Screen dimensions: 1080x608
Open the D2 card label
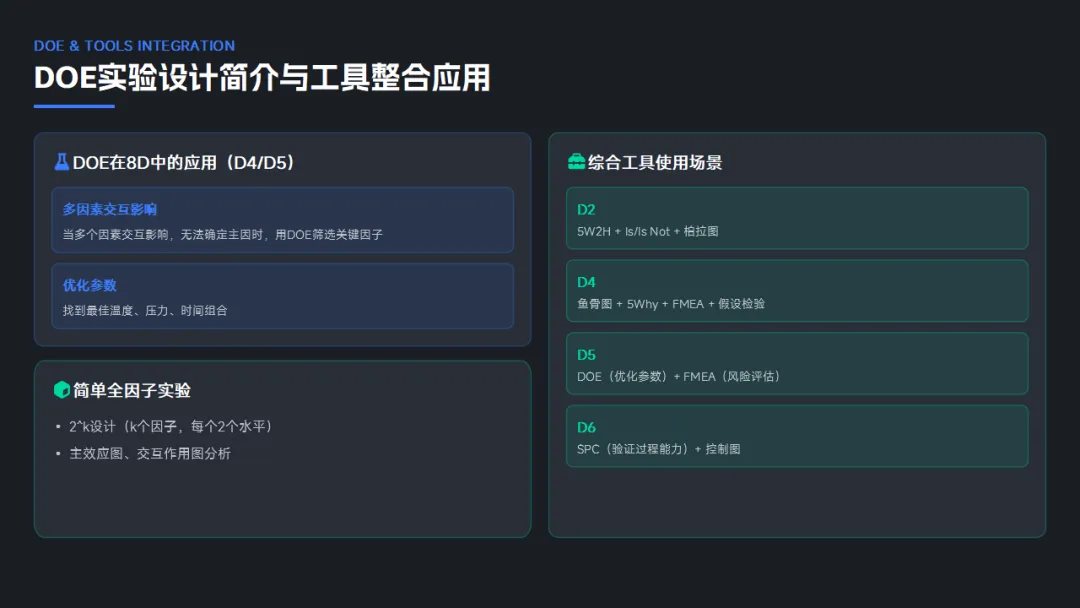coord(586,209)
